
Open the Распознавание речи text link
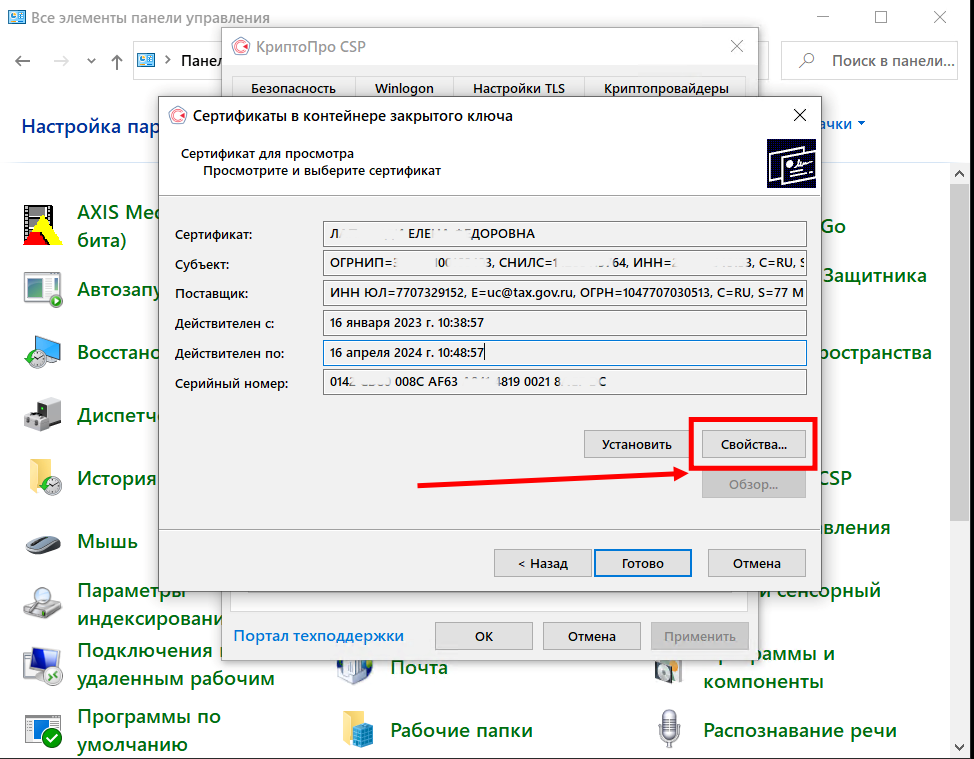[x=799, y=730]
